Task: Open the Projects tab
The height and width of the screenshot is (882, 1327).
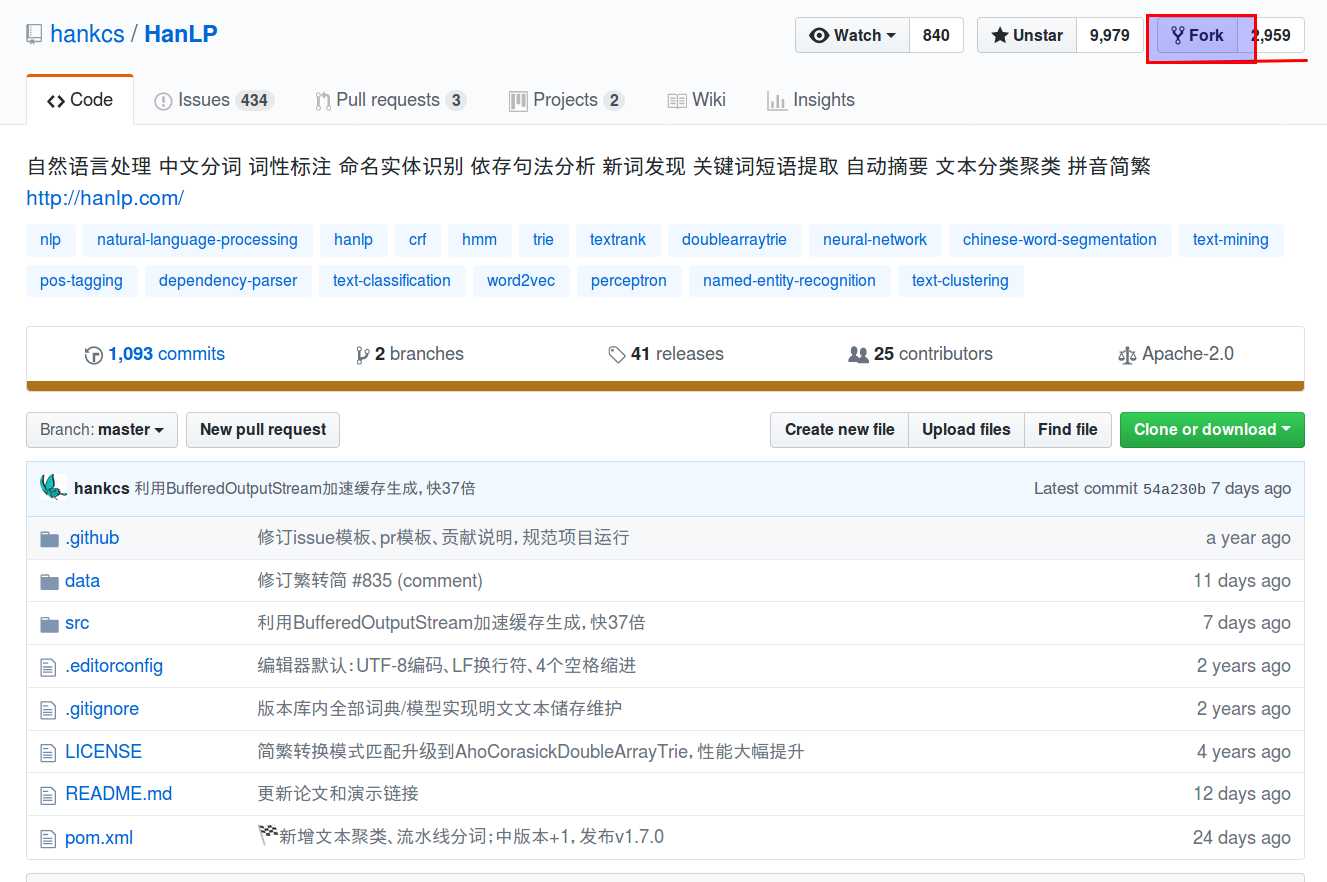Action: [567, 100]
